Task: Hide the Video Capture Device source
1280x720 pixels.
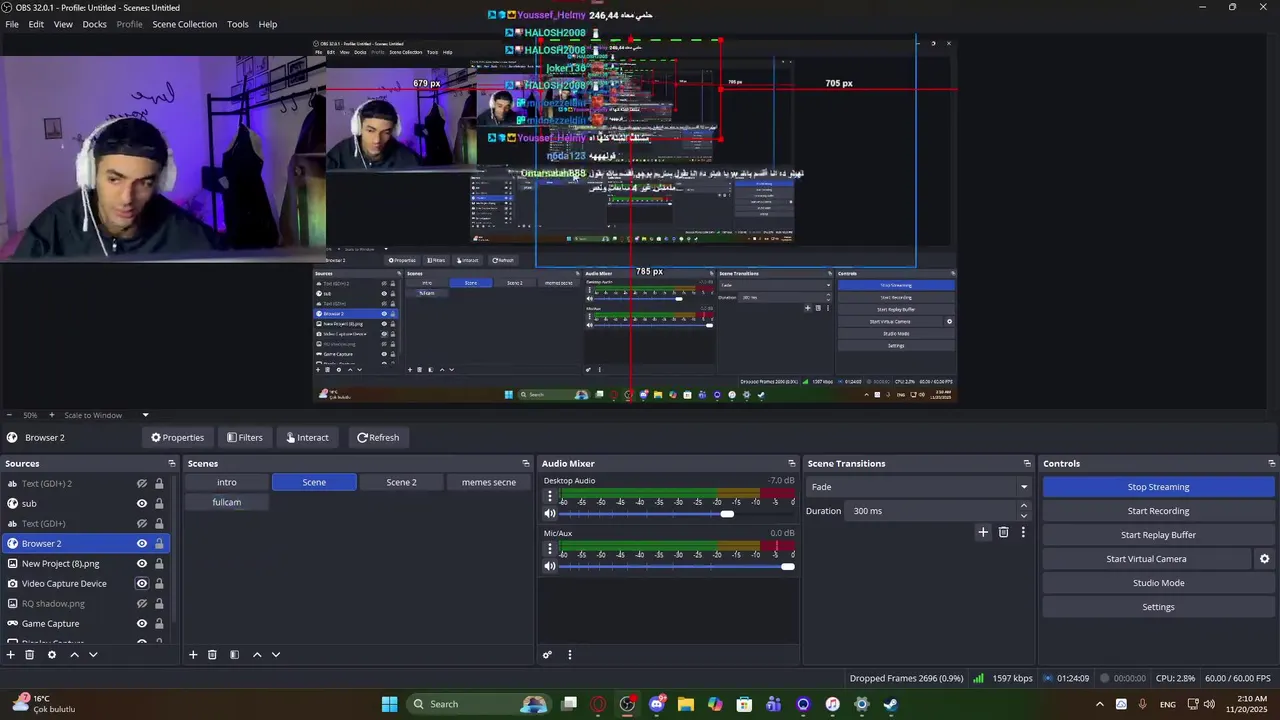Action: (x=142, y=583)
